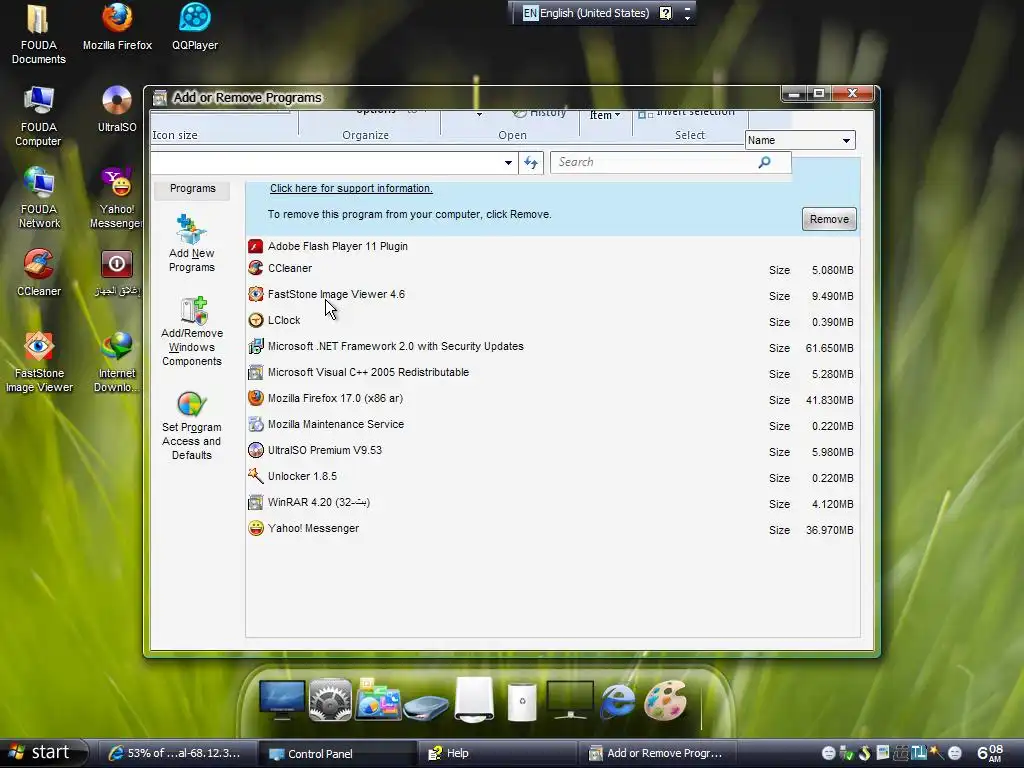Open Add/Remove Windows Components

191,332
